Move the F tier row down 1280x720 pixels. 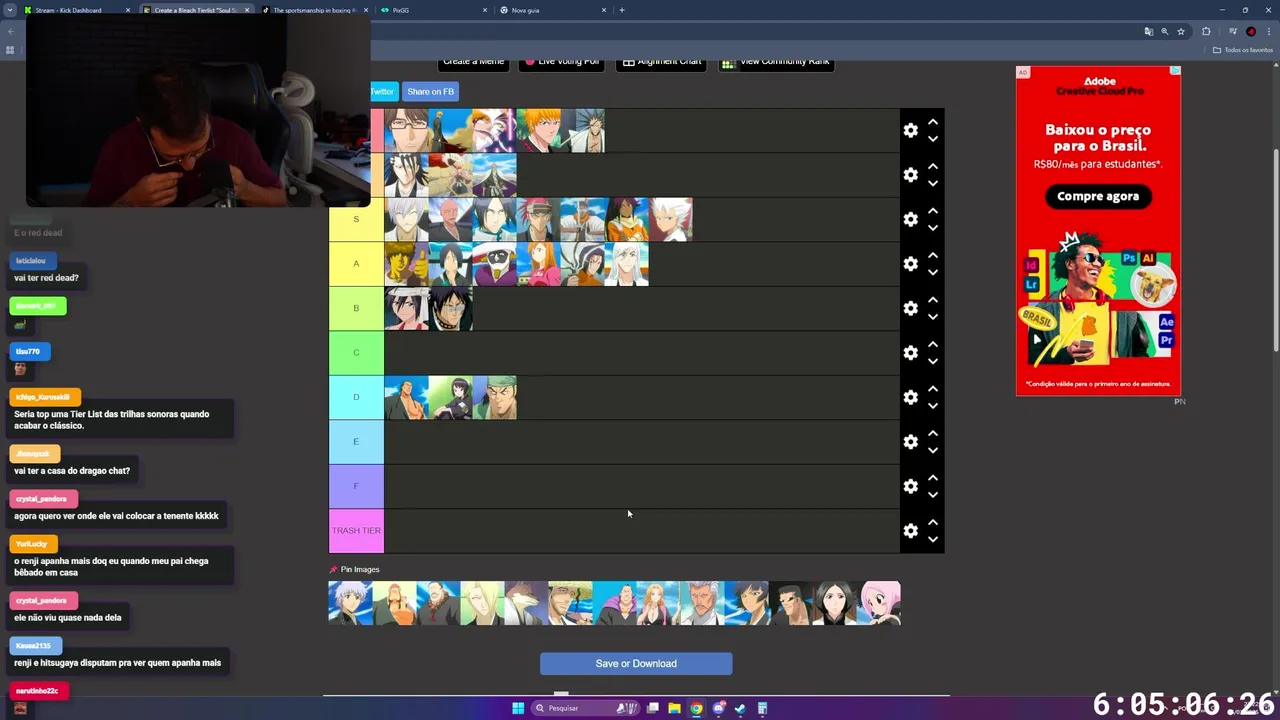(932, 495)
